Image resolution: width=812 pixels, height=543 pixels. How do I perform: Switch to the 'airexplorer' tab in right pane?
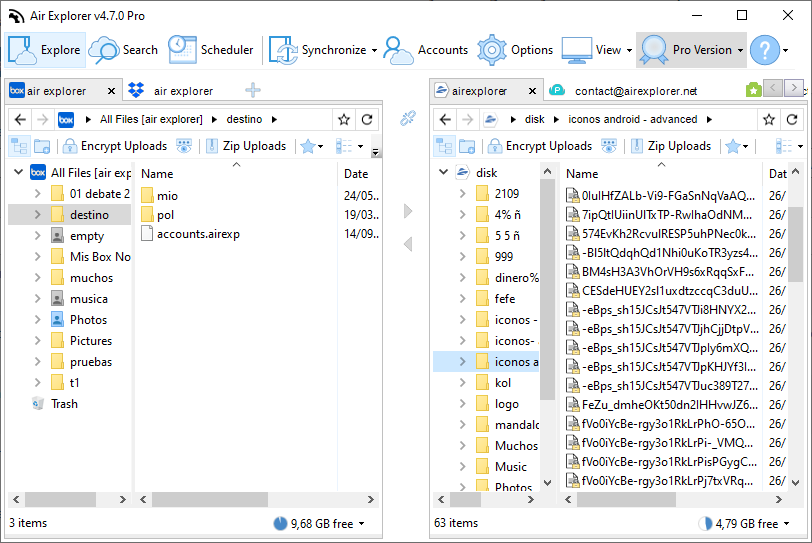pyautogui.click(x=478, y=91)
